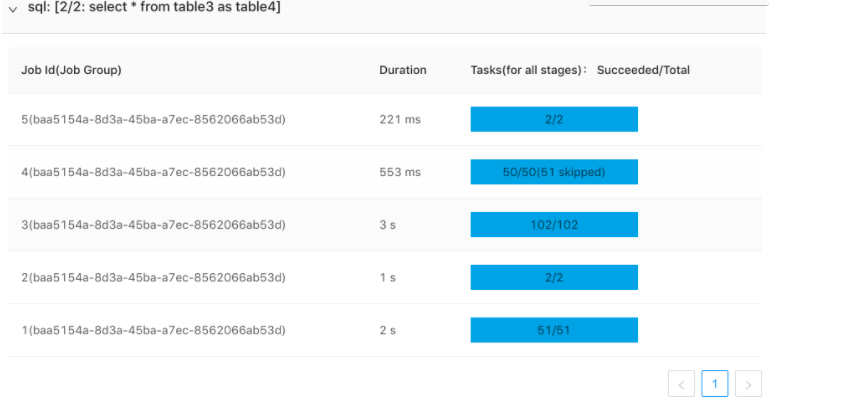This screenshot has width=849, height=410.
Task: Click the Duration column header
Action: coord(403,70)
